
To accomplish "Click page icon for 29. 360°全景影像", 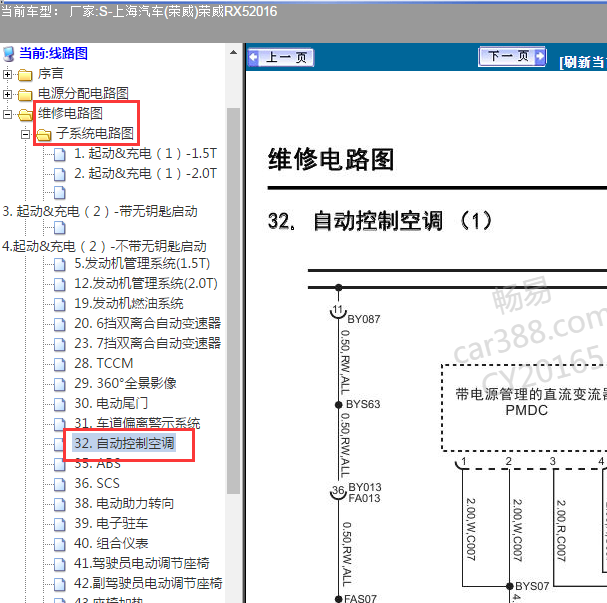I will click(60, 384).
